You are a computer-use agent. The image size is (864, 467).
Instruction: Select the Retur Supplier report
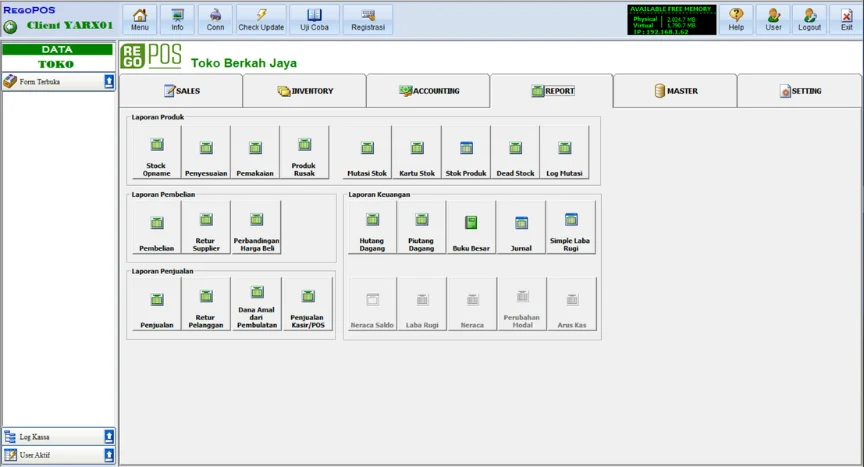pyautogui.click(x=206, y=227)
